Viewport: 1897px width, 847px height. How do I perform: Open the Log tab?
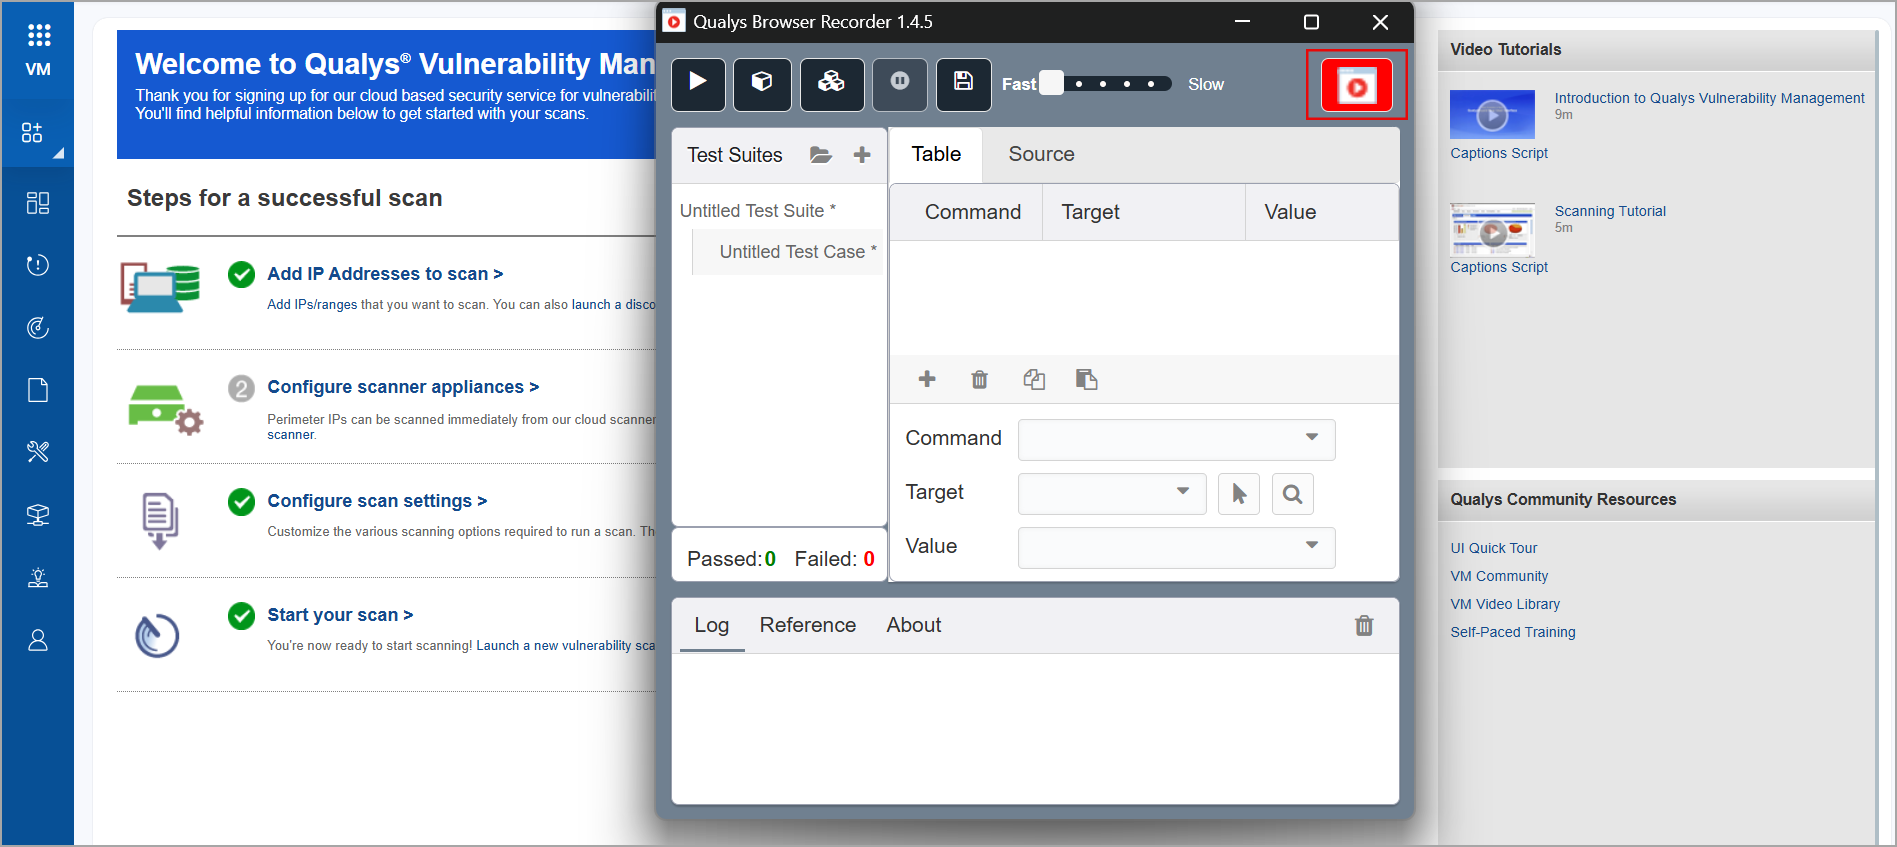(712, 625)
